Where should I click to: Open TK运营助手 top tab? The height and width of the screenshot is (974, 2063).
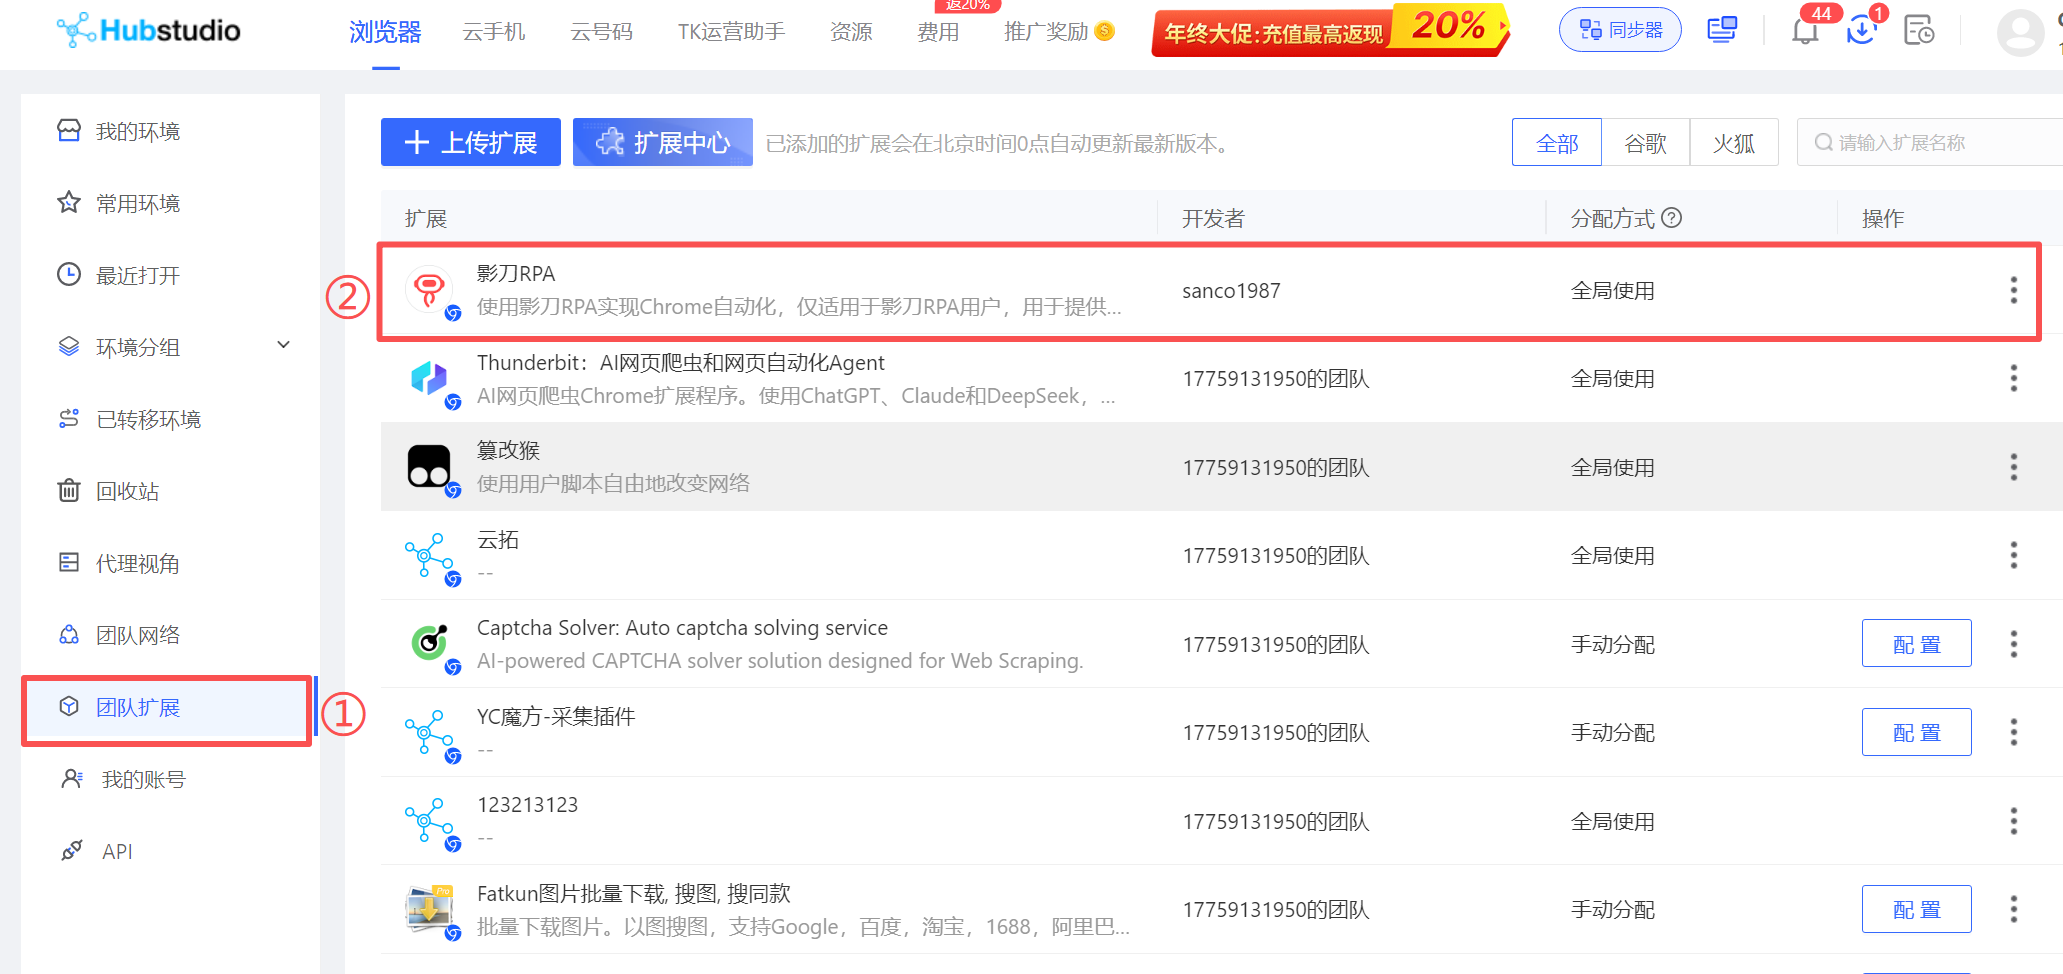point(731,32)
